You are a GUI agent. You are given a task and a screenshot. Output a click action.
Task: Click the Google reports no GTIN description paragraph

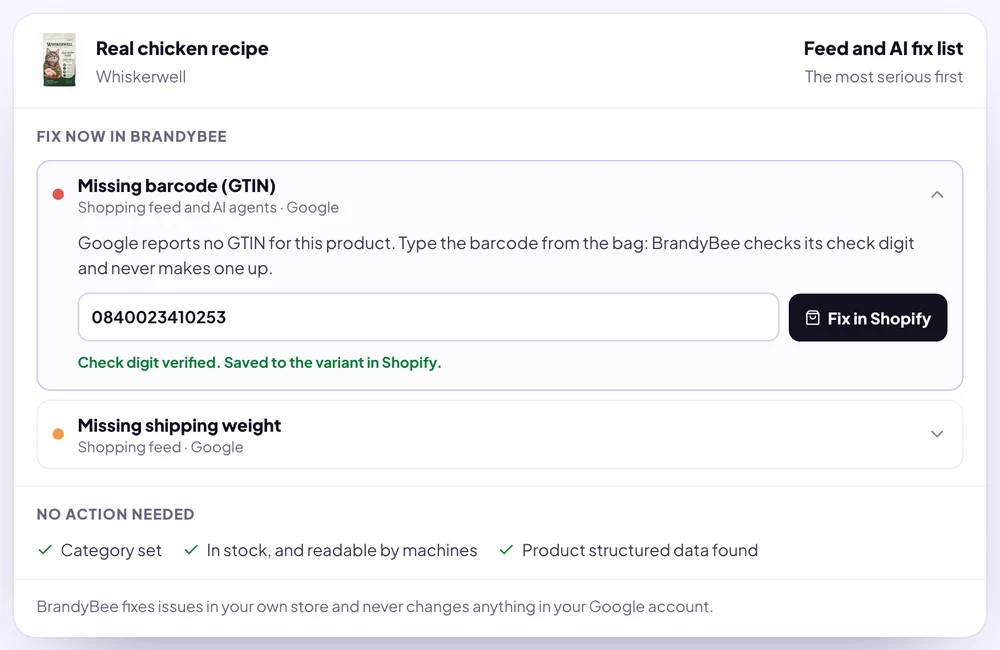(x=496, y=255)
